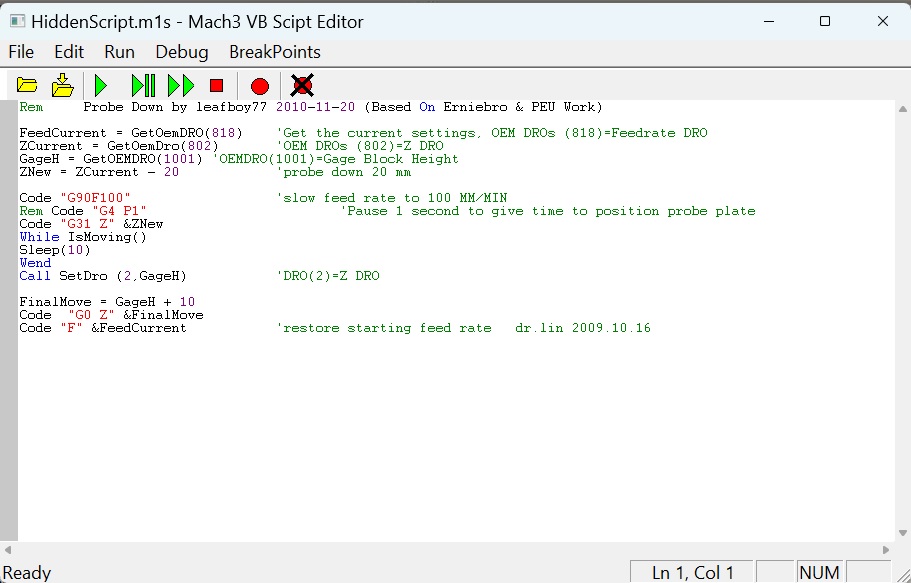Click the 'Wend' keyword
Image resolution: width=911 pixels, height=583 pixels.
coord(35,263)
